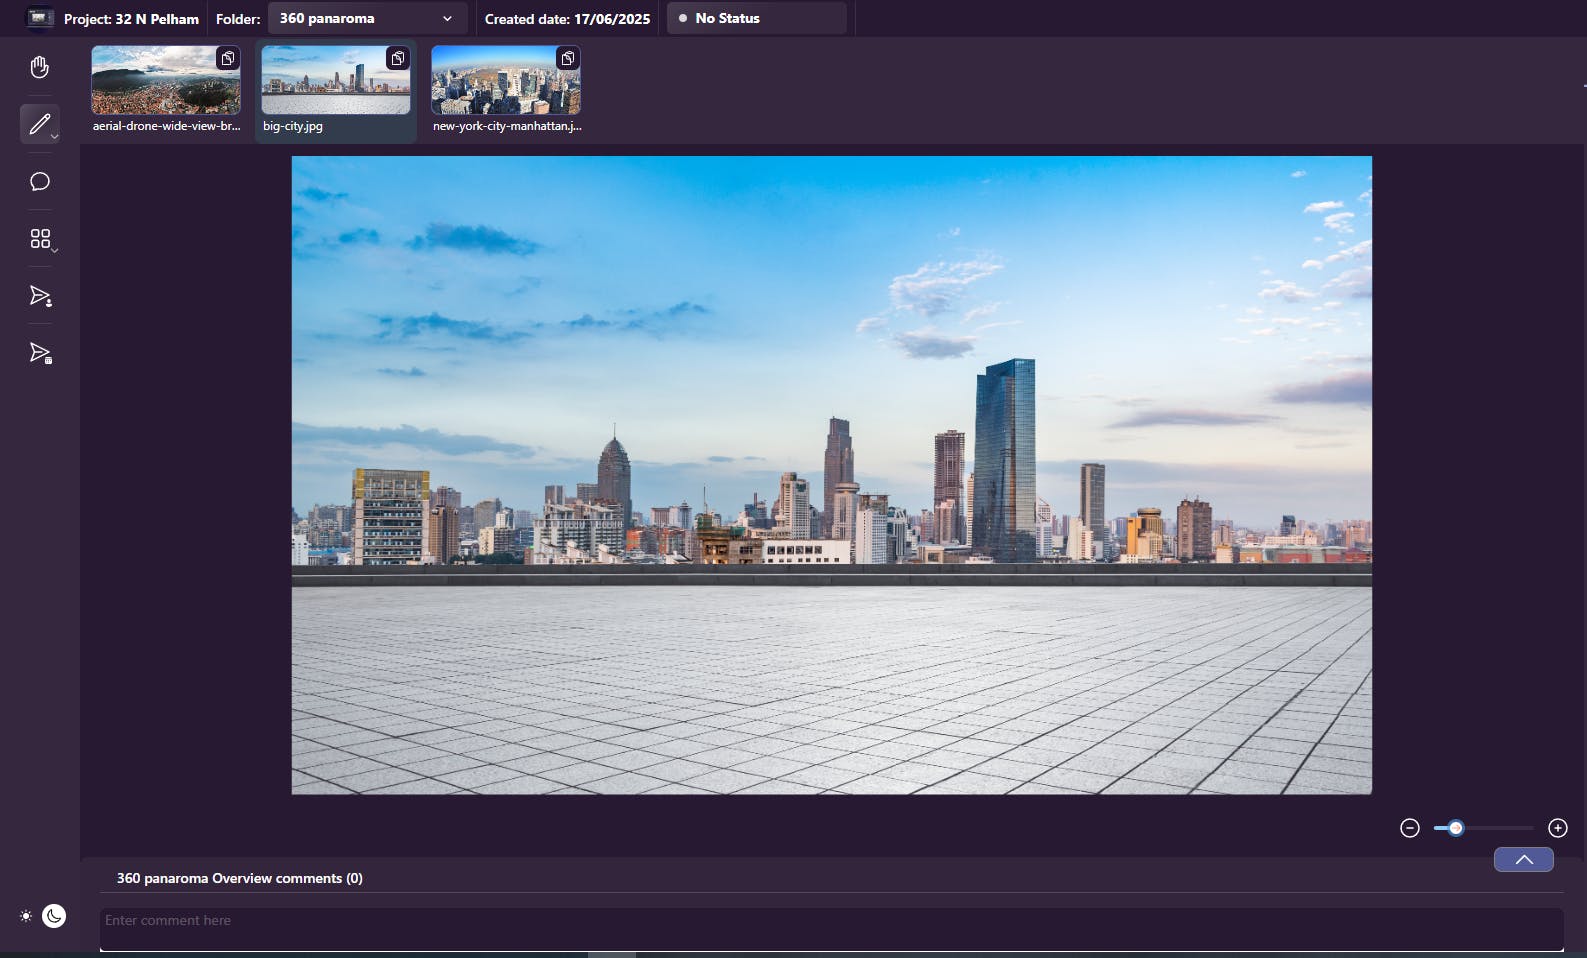Screen dimensions: 1587x958
Task: Select the big-city.jpg thumbnail
Action: (336, 80)
